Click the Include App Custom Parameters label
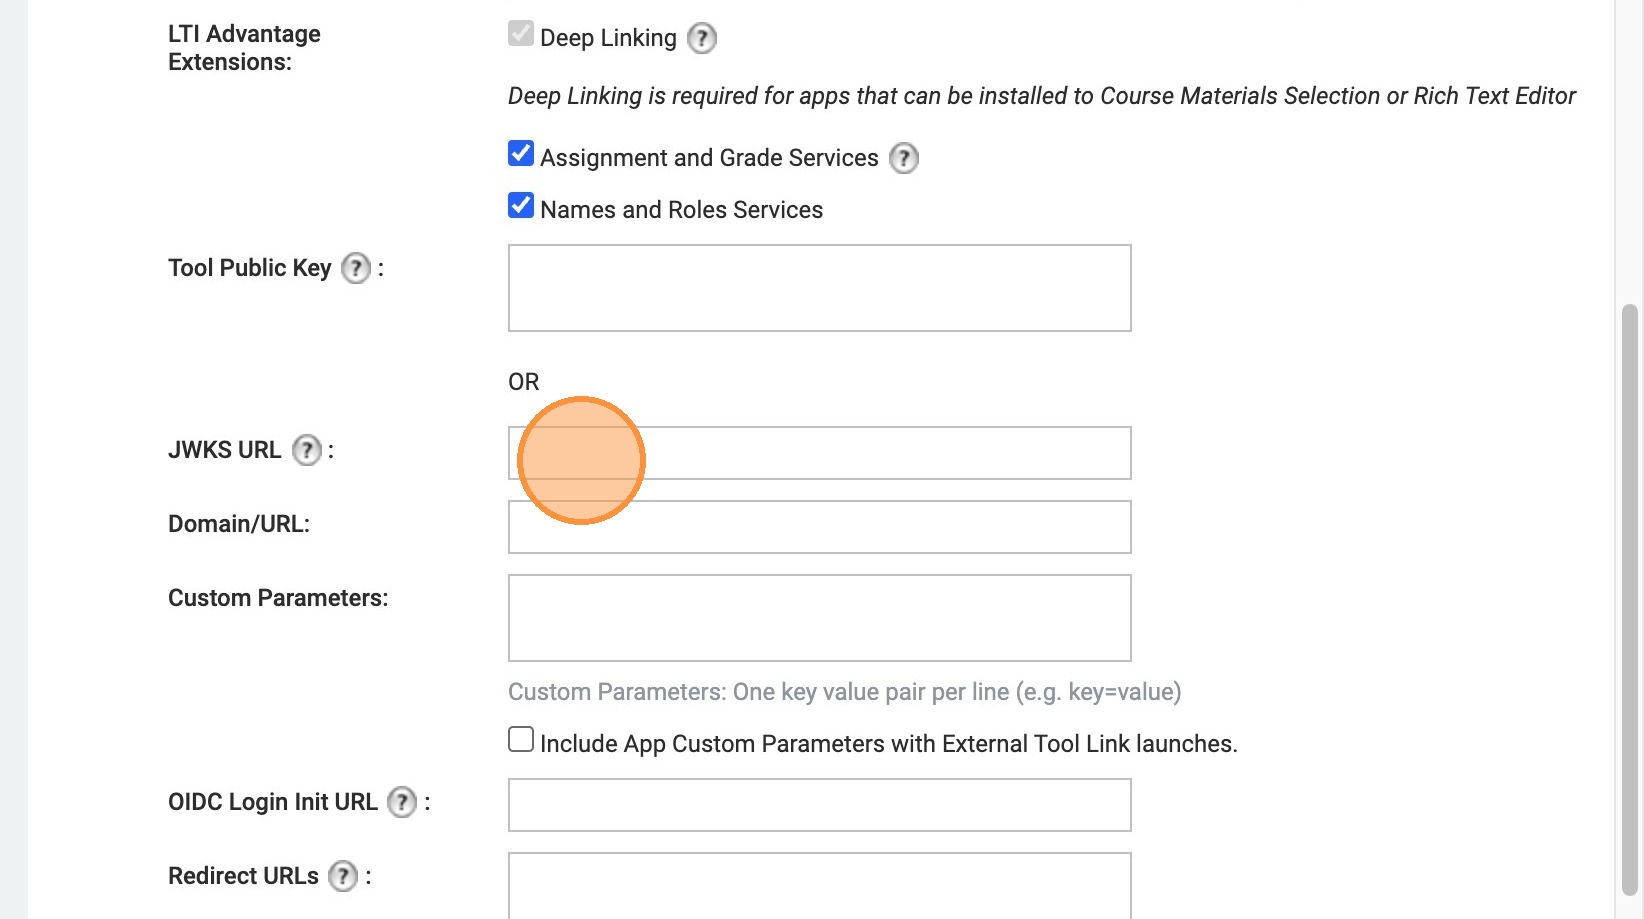The image size is (1644, 919). [x=888, y=744]
